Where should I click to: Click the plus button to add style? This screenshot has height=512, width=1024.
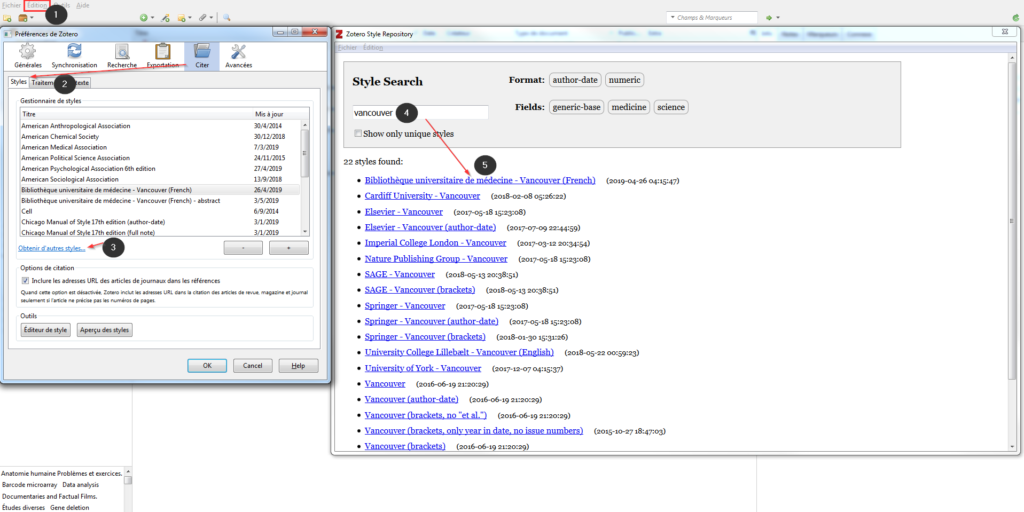[x=289, y=248]
